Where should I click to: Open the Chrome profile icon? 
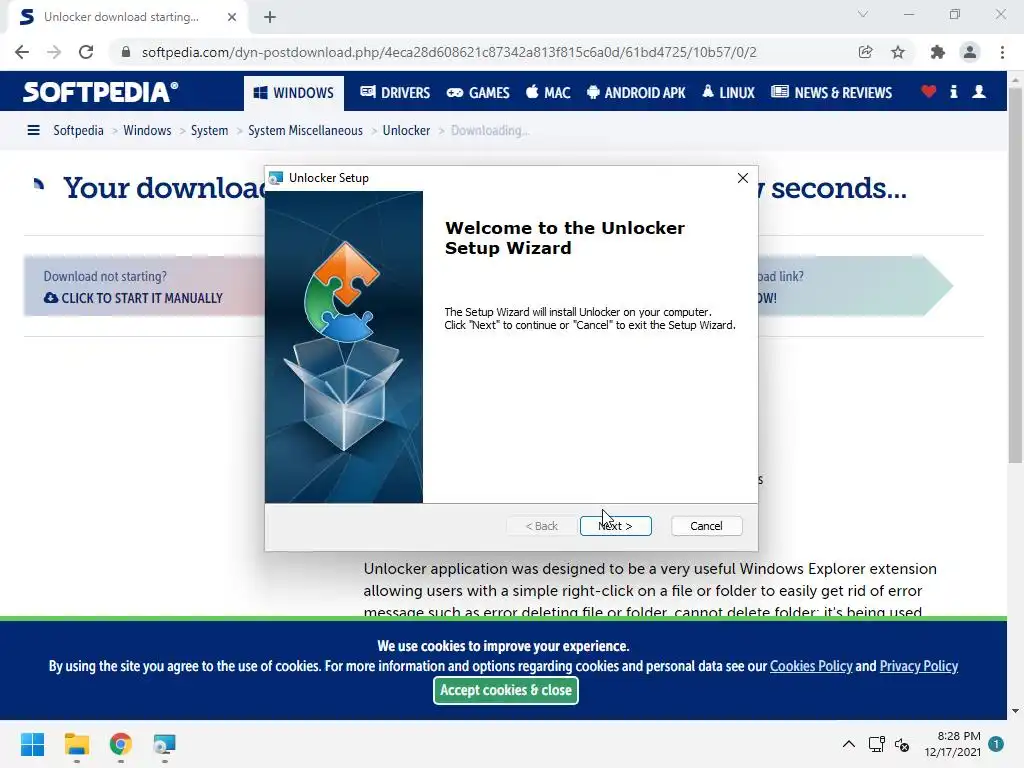tap(970, 52)
